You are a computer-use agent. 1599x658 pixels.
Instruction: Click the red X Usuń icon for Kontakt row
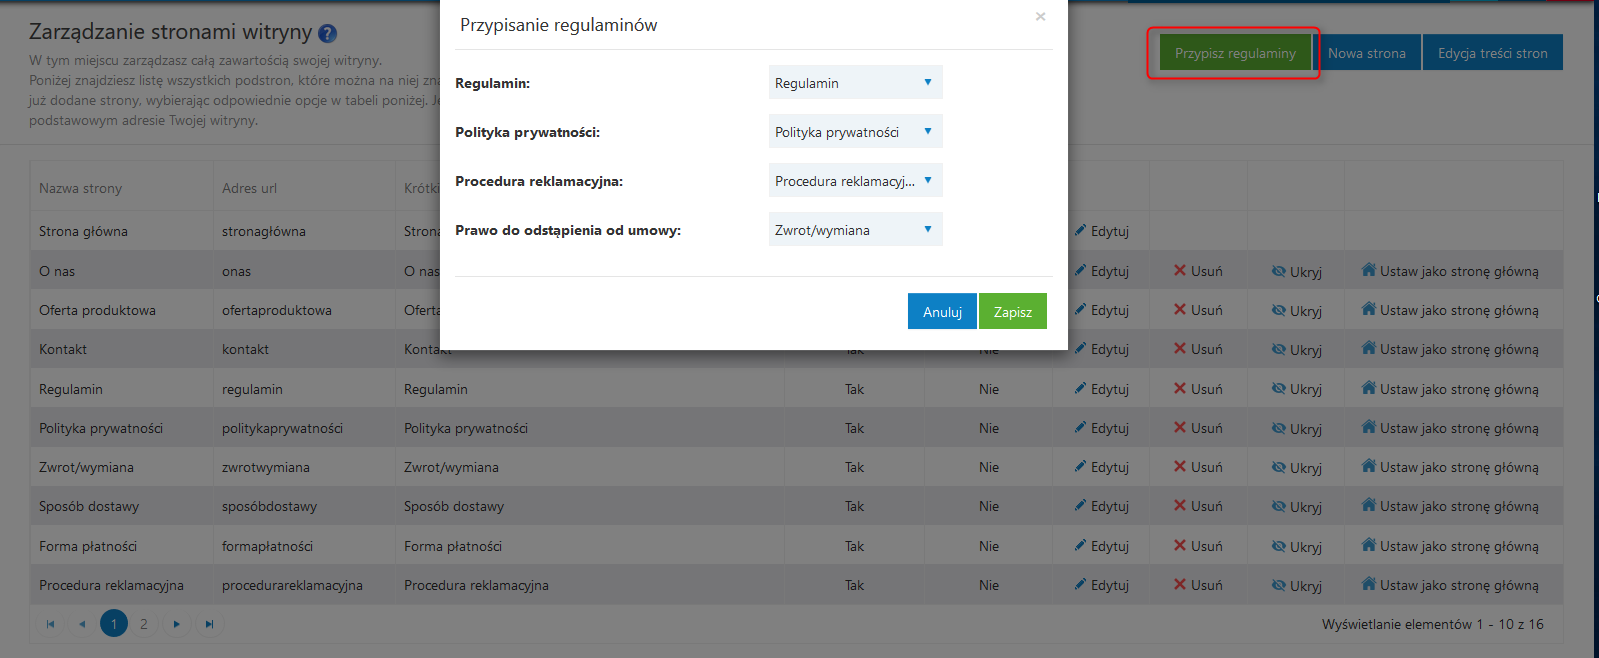pos(1180,349)
